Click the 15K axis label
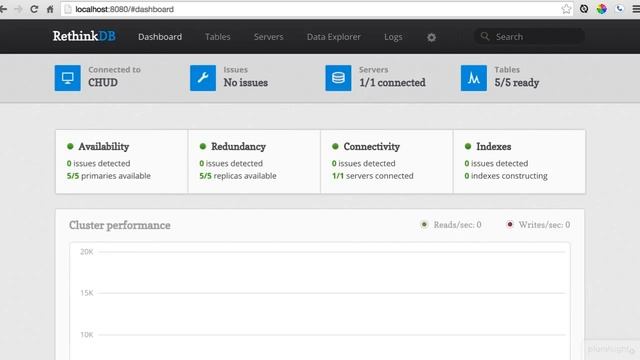Screen dimensions: 640x360 (87, 293)
